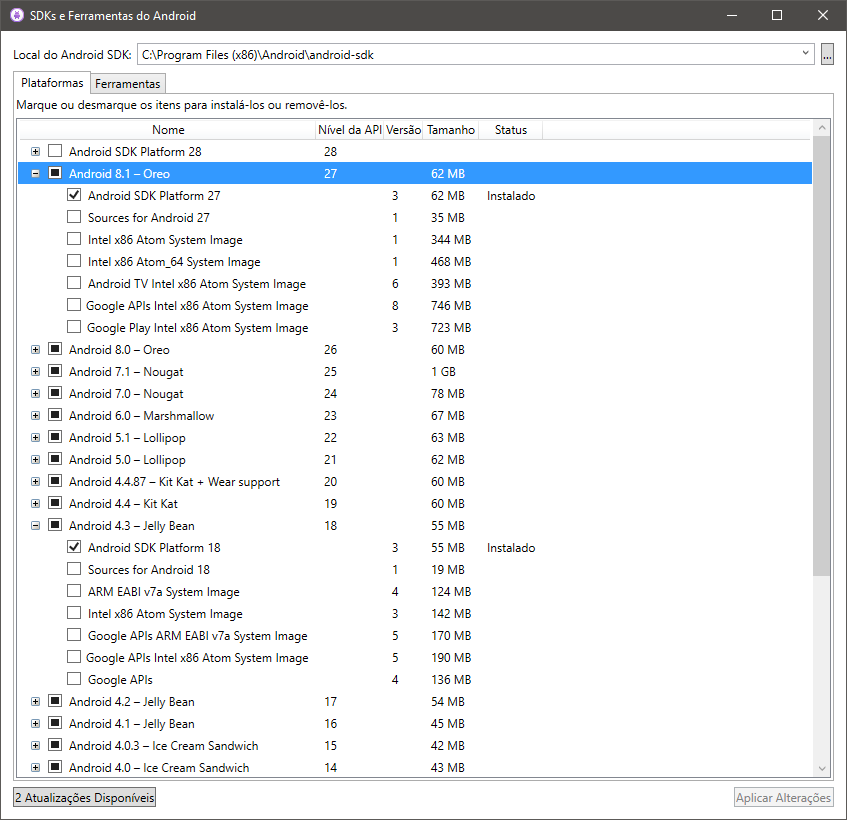This screenshot has height=820, width=847.
Task: Expand the Android 4.4 – Kit Kat node
Action: click(35, 504)
